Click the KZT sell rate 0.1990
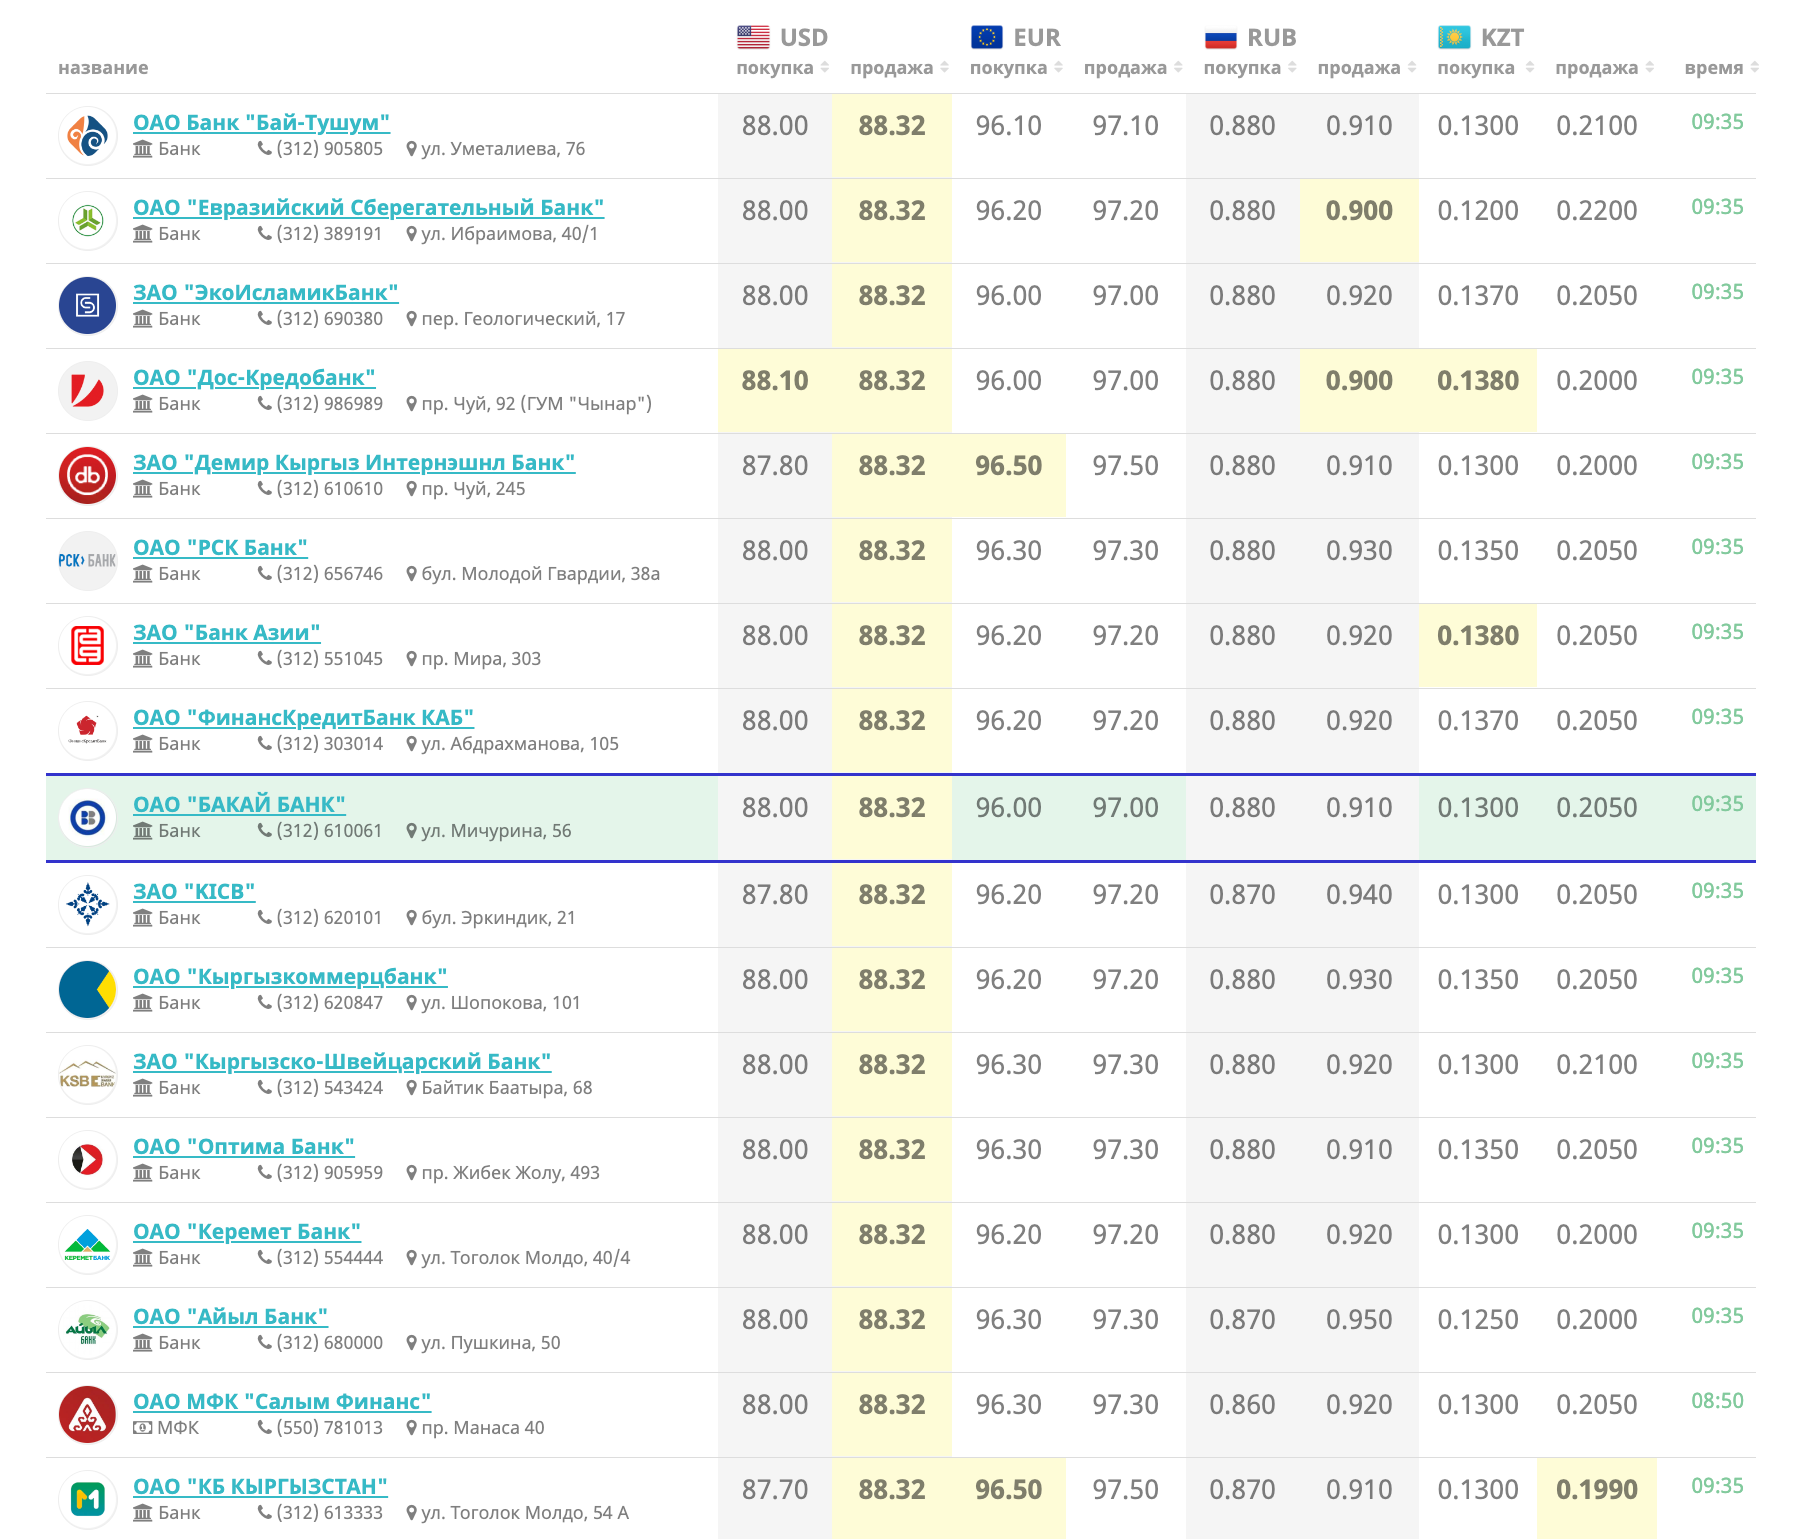The height and width of the screenshot is (1539, 1806). (x=1597, y=1490)
